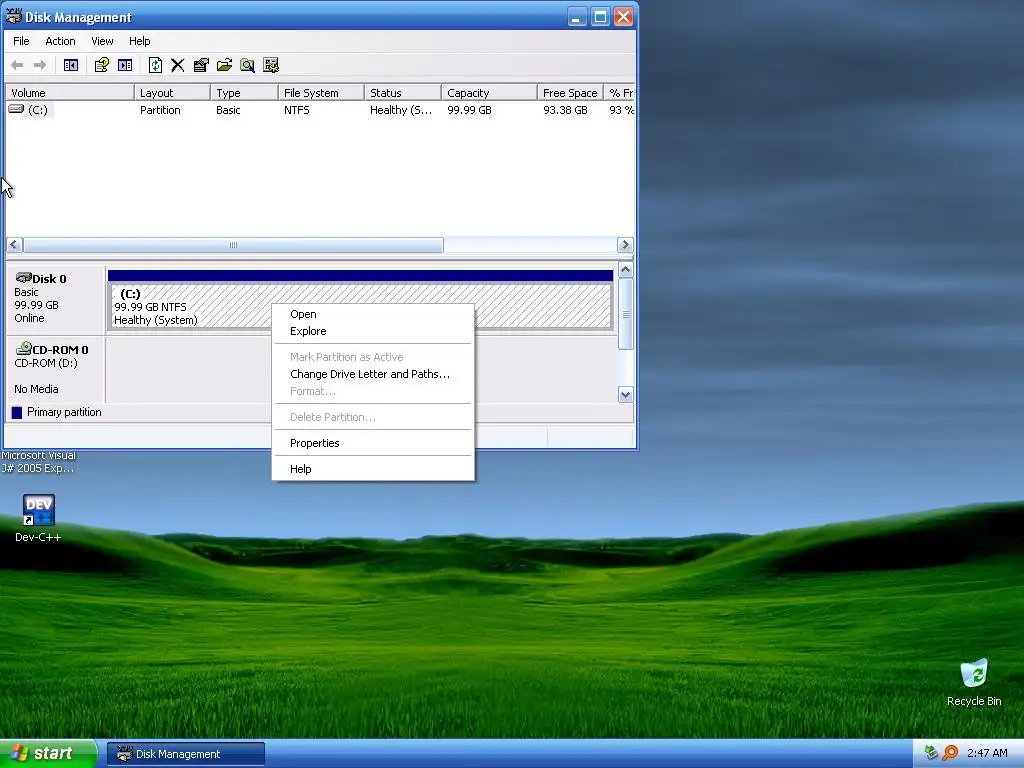
Task: Toggle the Show/Hide Console Tree toolbar icon
Action: [x=71, y=65]
